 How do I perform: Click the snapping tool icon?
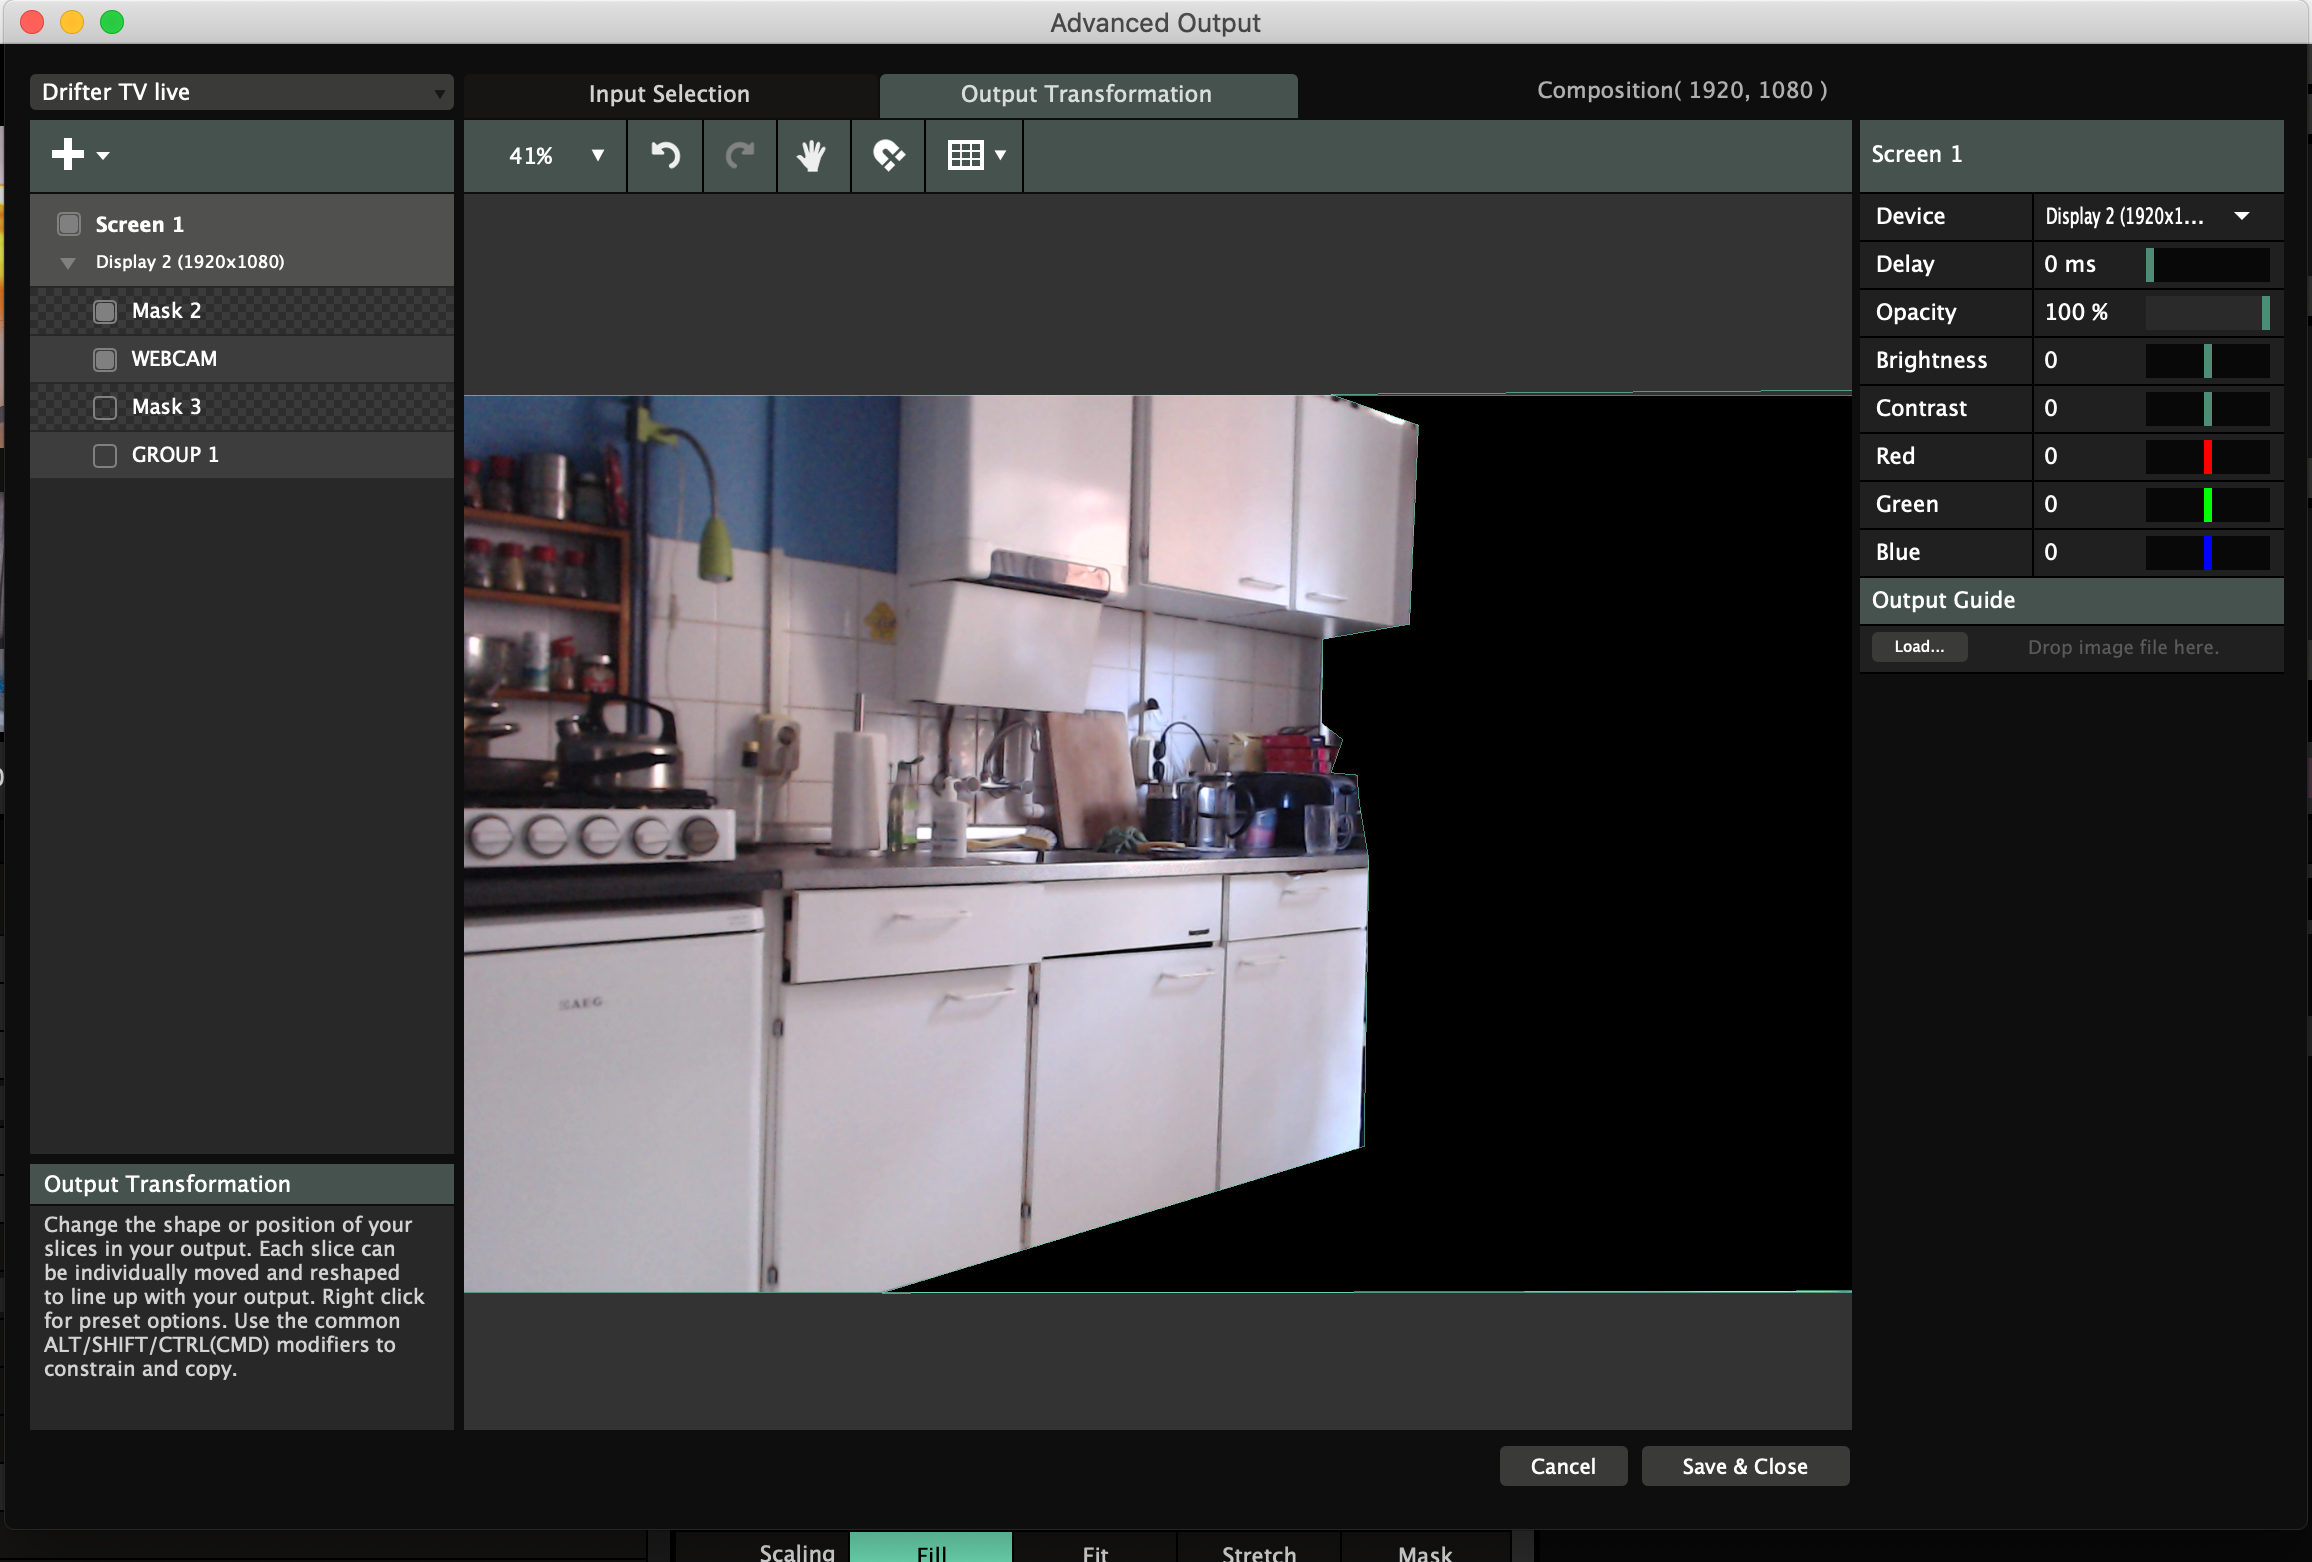888,155
